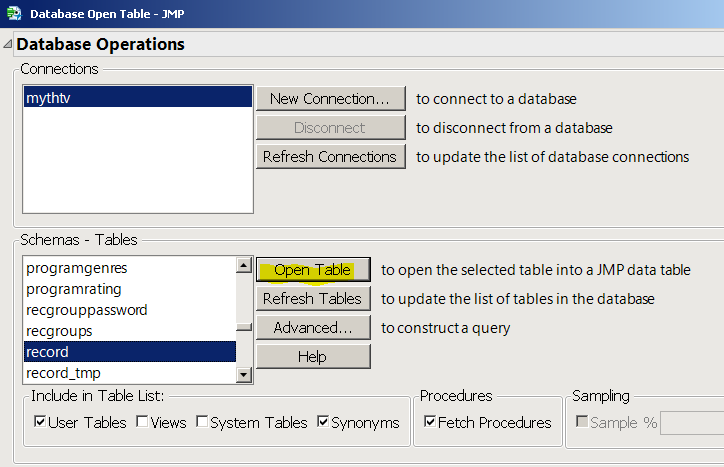
Task: Enable the Views checkbox
Action: click(x=141, y=422)
